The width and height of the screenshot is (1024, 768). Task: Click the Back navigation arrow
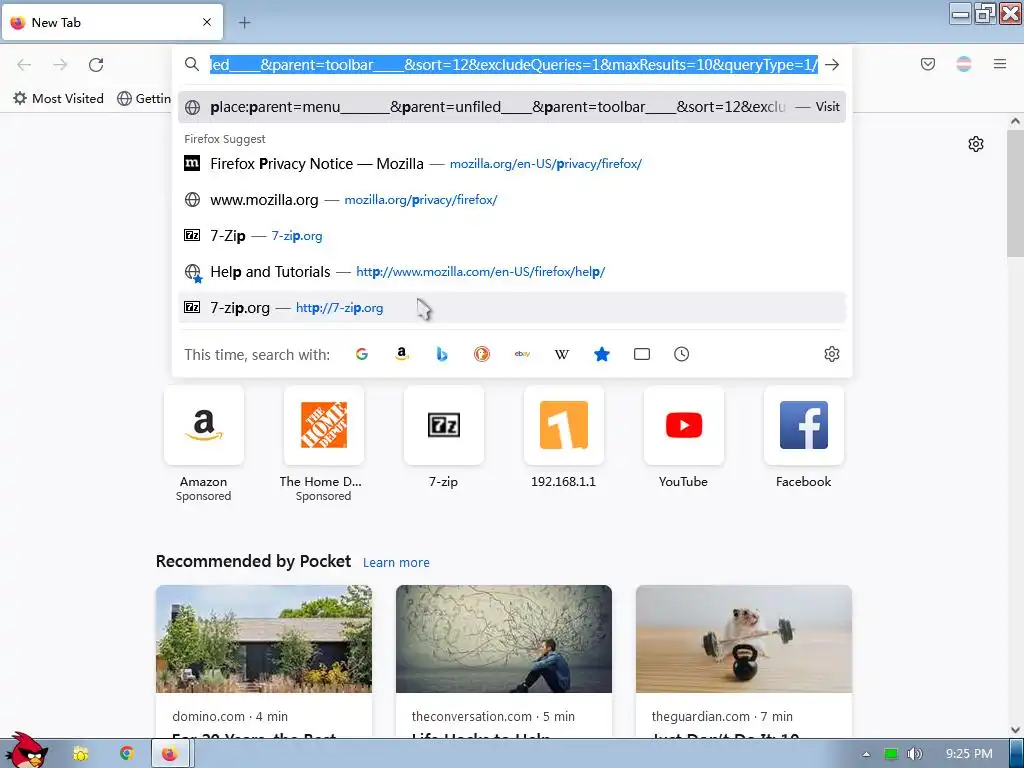coord(24,65)
